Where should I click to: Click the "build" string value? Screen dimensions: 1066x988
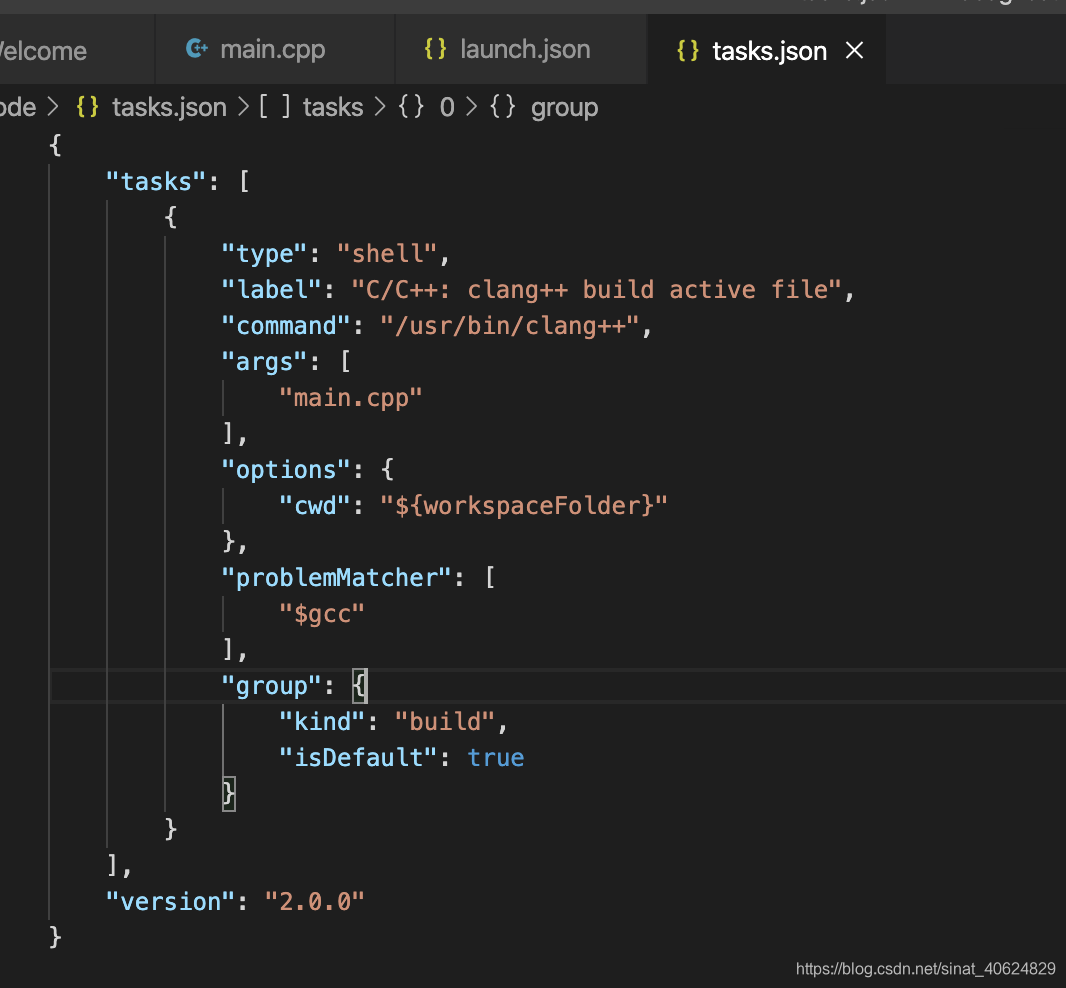click(x=445, y=722)
